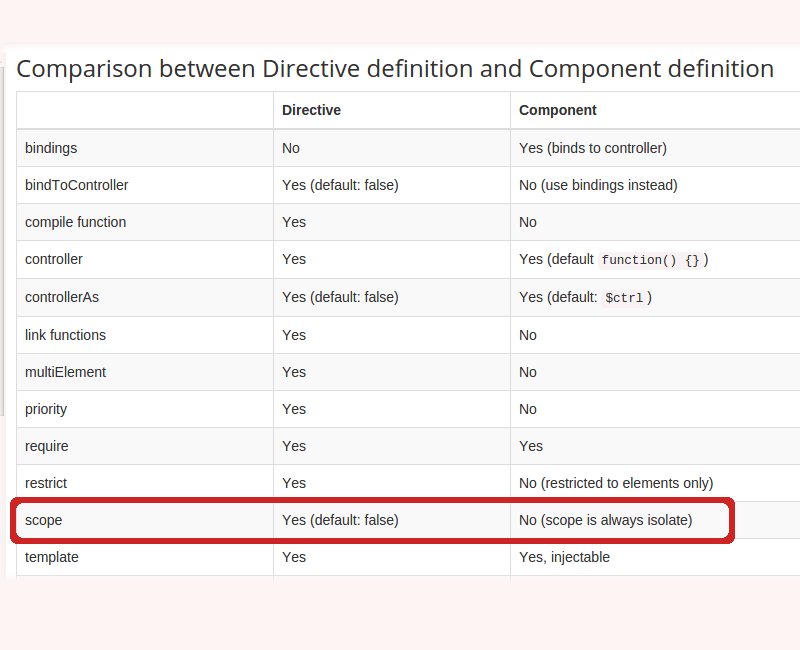The height and width of the screenshot is (650, 800).
Task: Click the restrict row label
Action: [46, 483]
